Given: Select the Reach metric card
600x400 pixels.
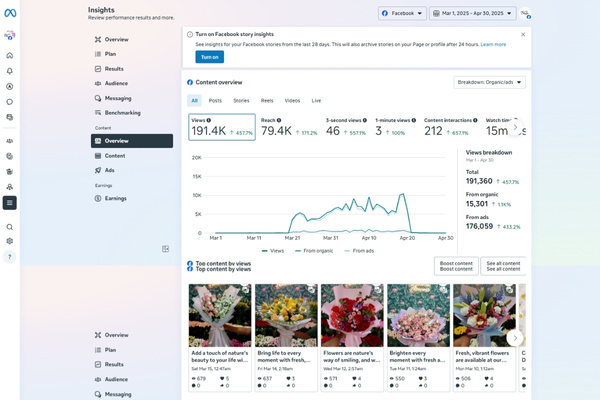Looking at the screenshot, I should click(x=289, y=127).
